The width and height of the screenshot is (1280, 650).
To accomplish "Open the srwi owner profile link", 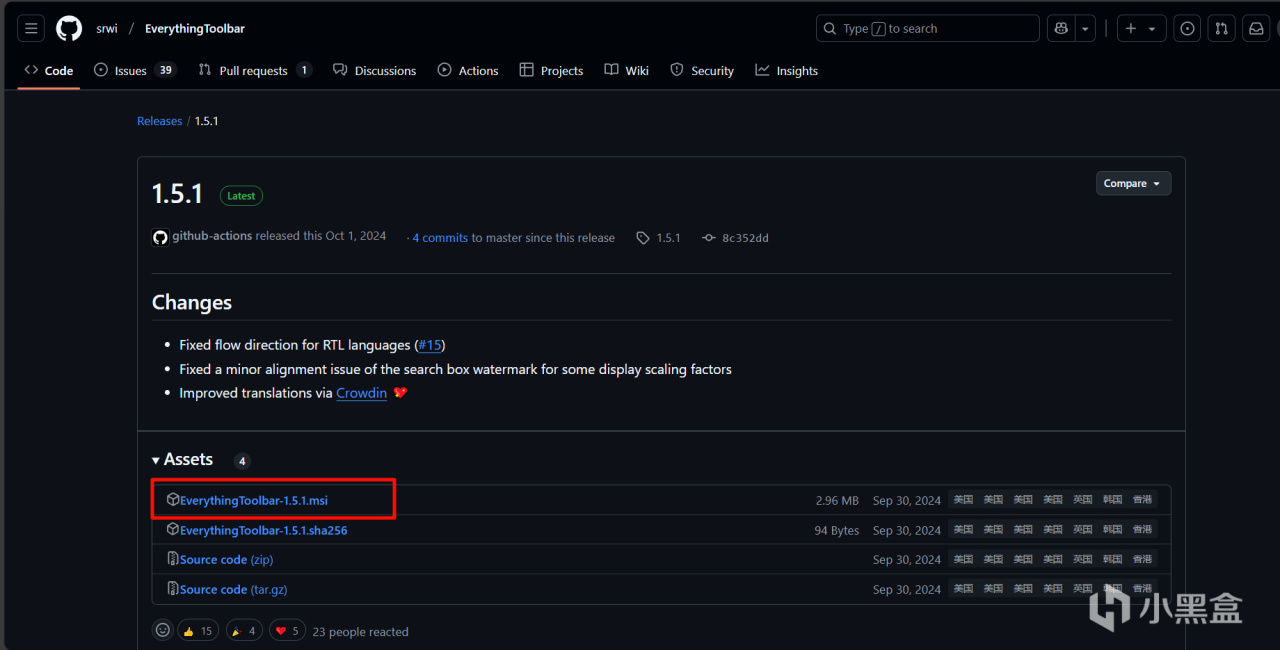I will pos(107,29).
